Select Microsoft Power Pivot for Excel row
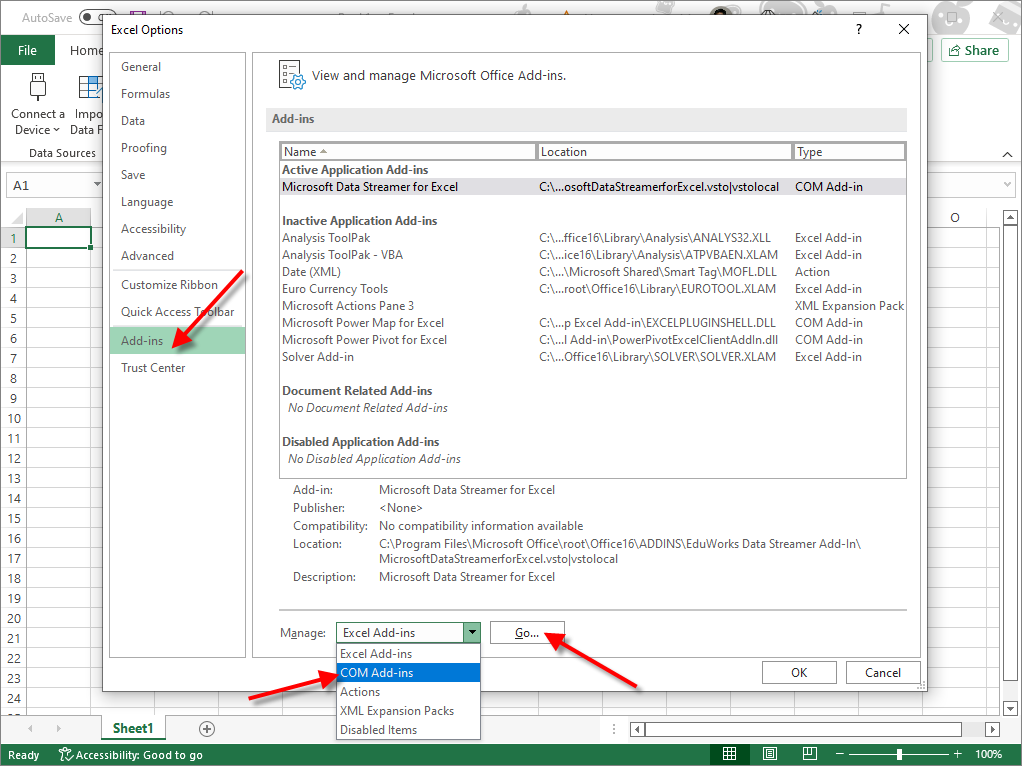Screen dimensions: 1022x766 (593, 340)
